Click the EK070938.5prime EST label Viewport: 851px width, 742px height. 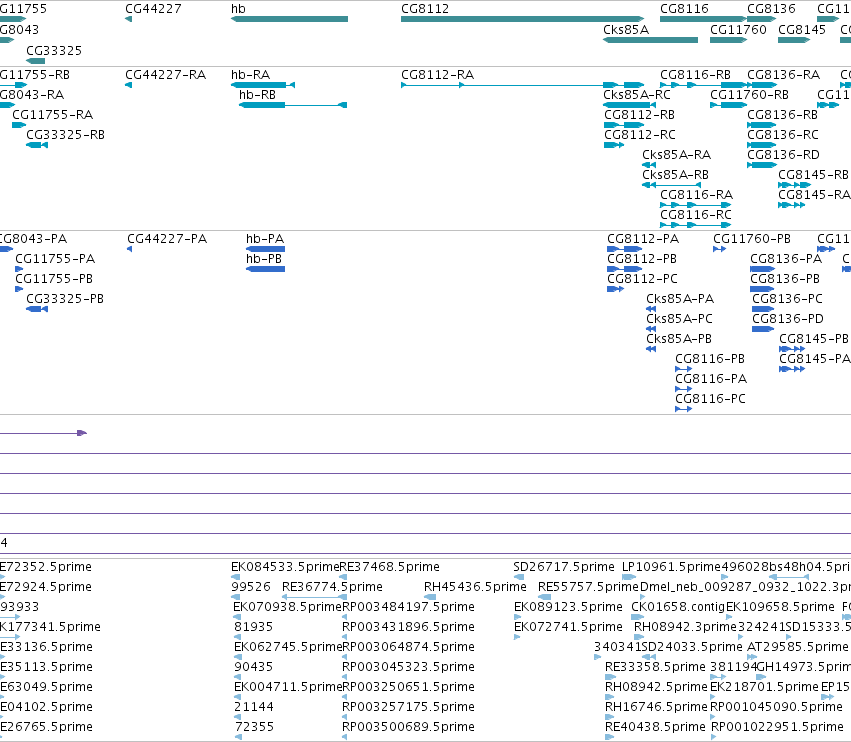coord(288,607)
